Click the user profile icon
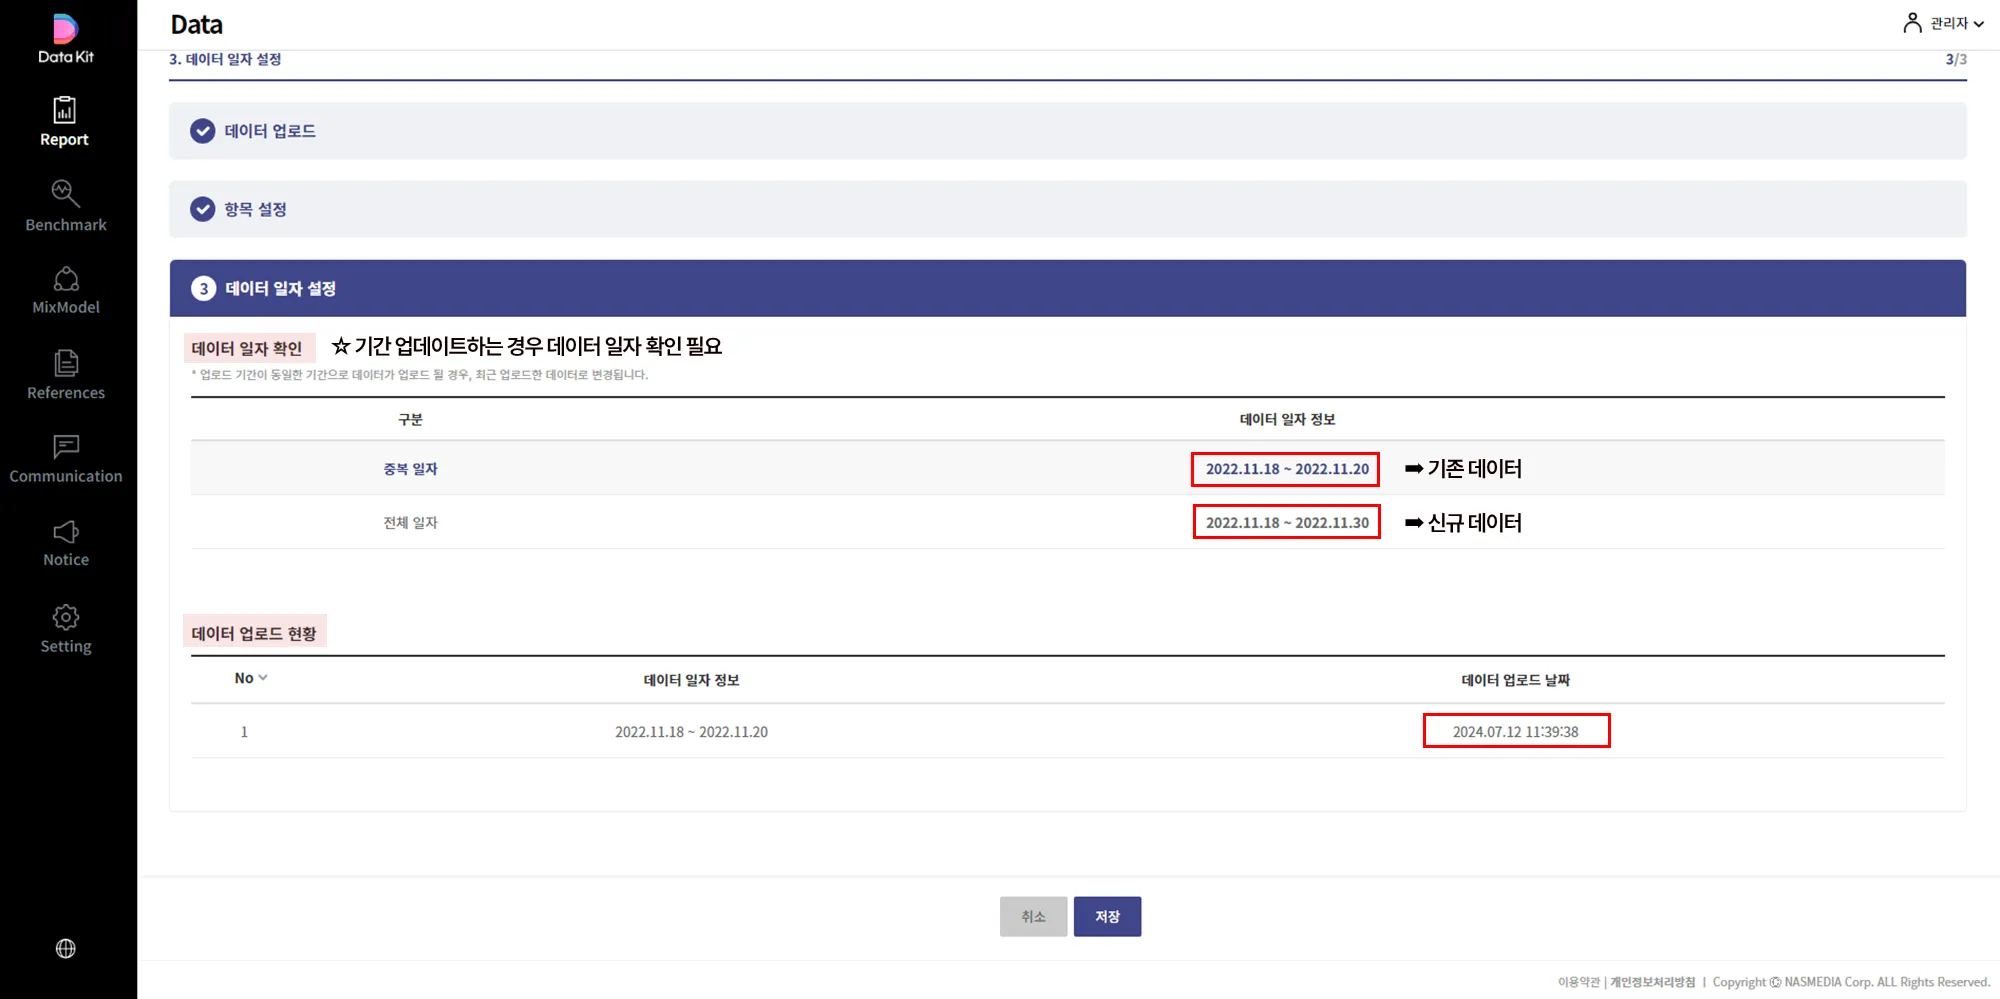Viewport: 2000px width, 999px height. click(x=1912, y=23)
